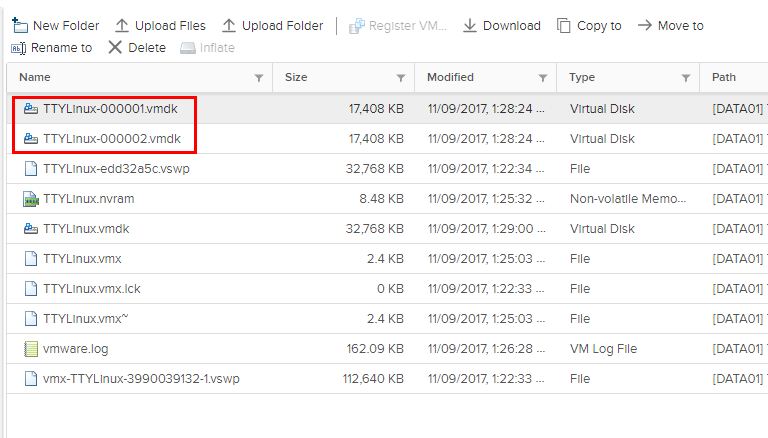Click the Rename to icon
Image resolution: width=768 pixels, height=438 pixels.
click(x=19, y=48)
